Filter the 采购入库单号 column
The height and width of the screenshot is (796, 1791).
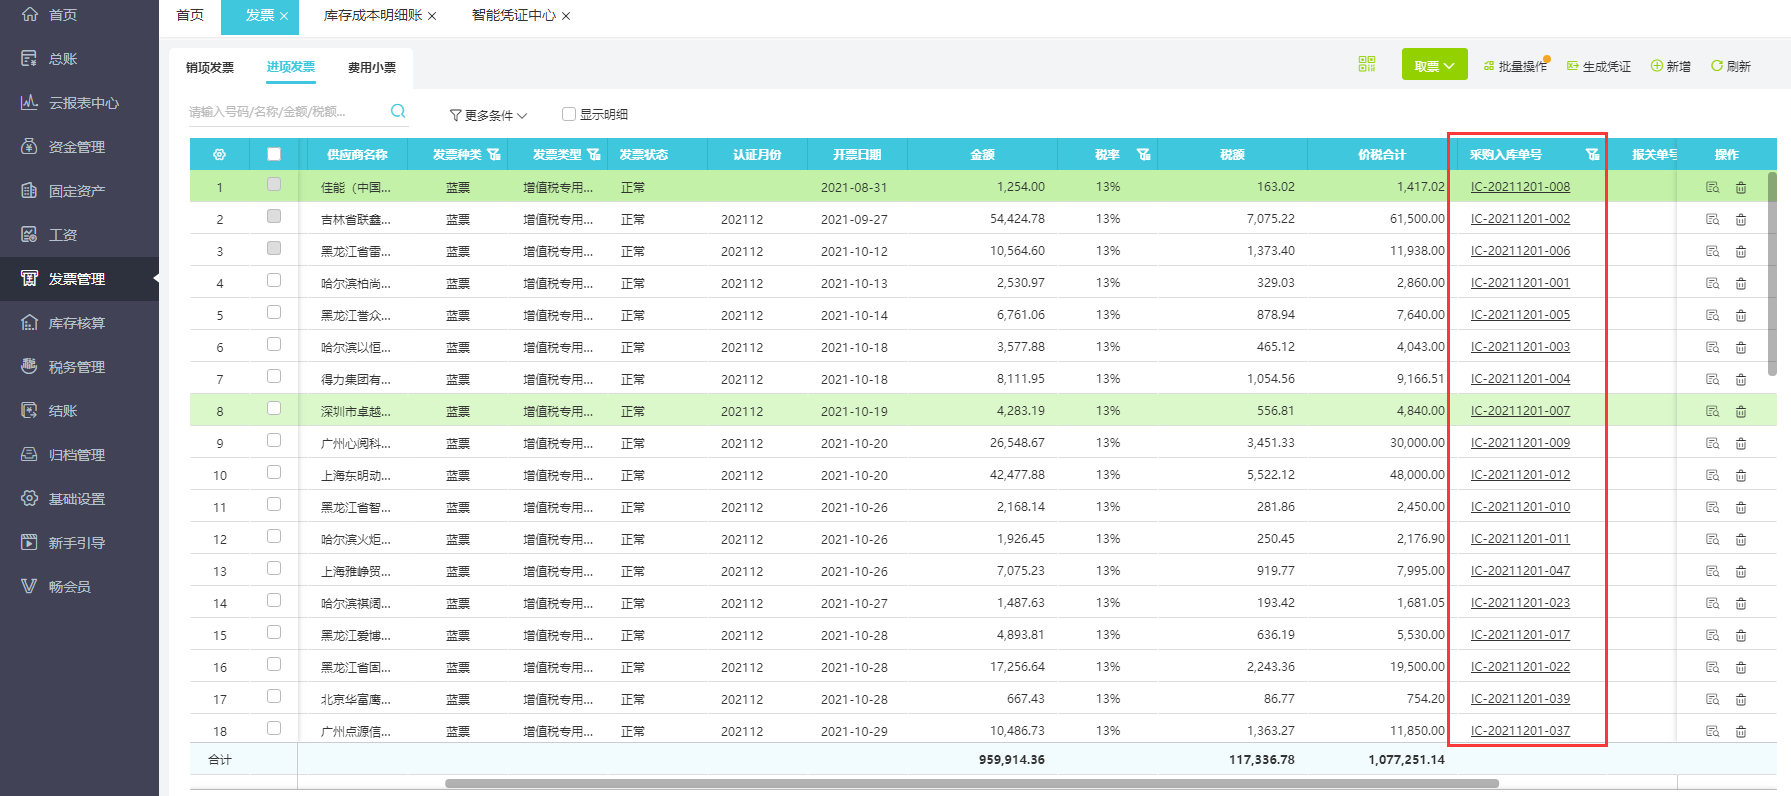coord(1592,155)
